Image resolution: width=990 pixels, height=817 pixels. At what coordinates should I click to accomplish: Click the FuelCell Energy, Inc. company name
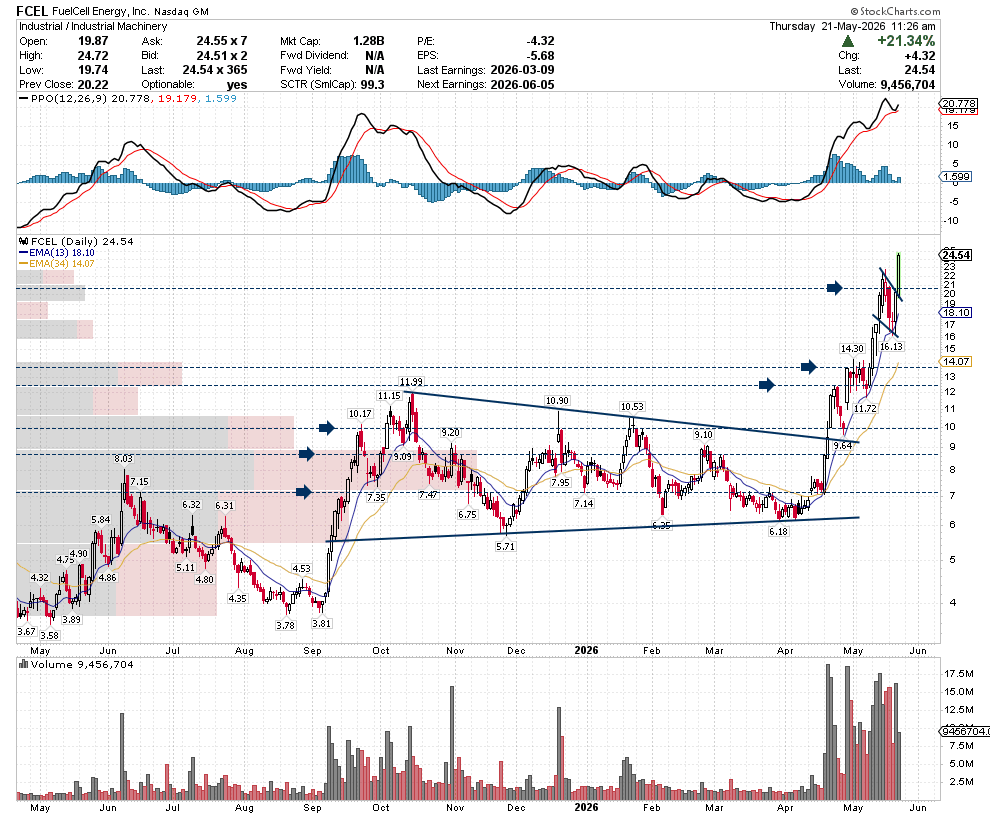100,11
